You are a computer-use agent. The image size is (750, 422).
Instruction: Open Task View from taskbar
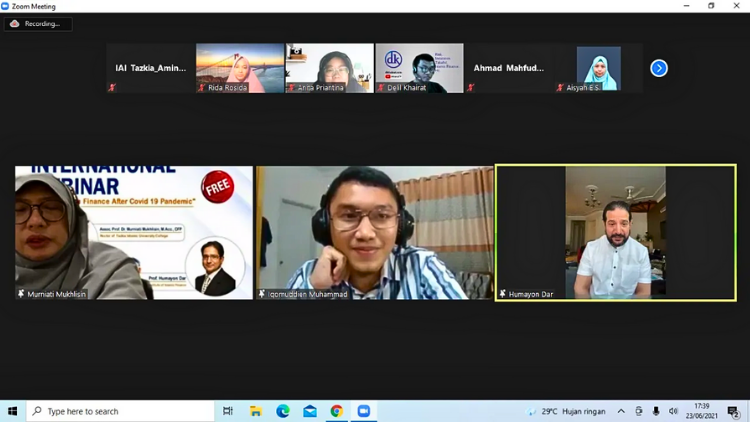(x=228, y=411)
